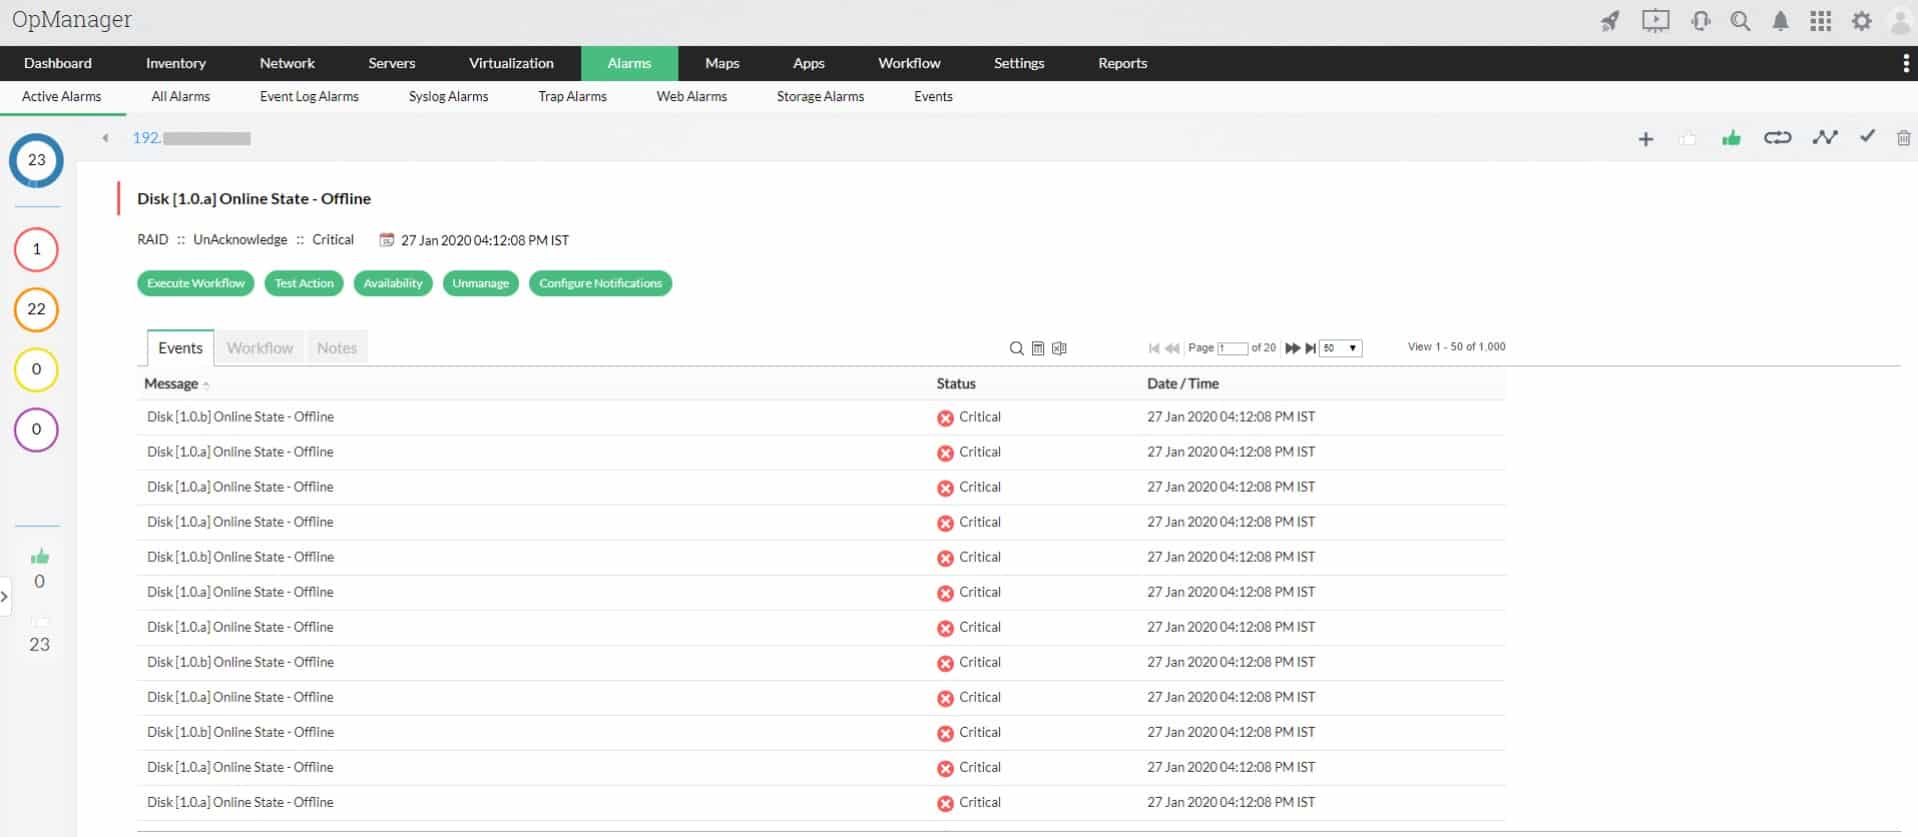Screen dimensions: 1918x837
Task: Go to next page of events
Action: pyautogui.click(x=1292, y=348)
